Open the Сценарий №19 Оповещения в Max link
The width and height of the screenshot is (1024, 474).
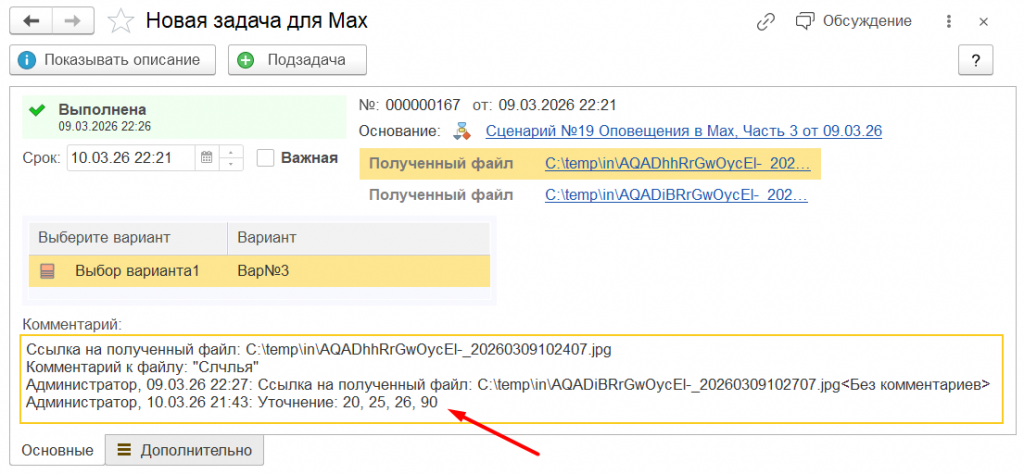point(683,131)
